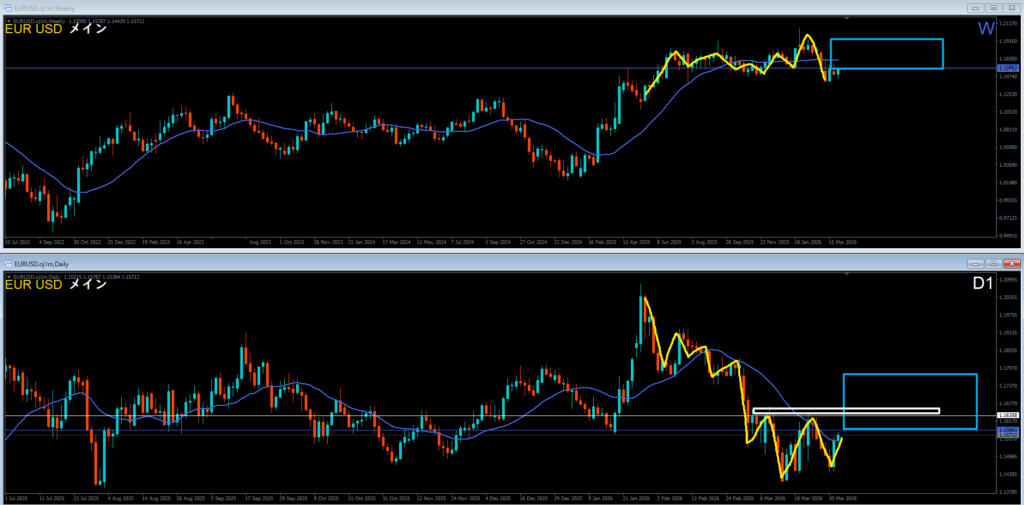Select the white D1 timeframe label
This screenshot has width=1024, height=505.
(984, 284)
